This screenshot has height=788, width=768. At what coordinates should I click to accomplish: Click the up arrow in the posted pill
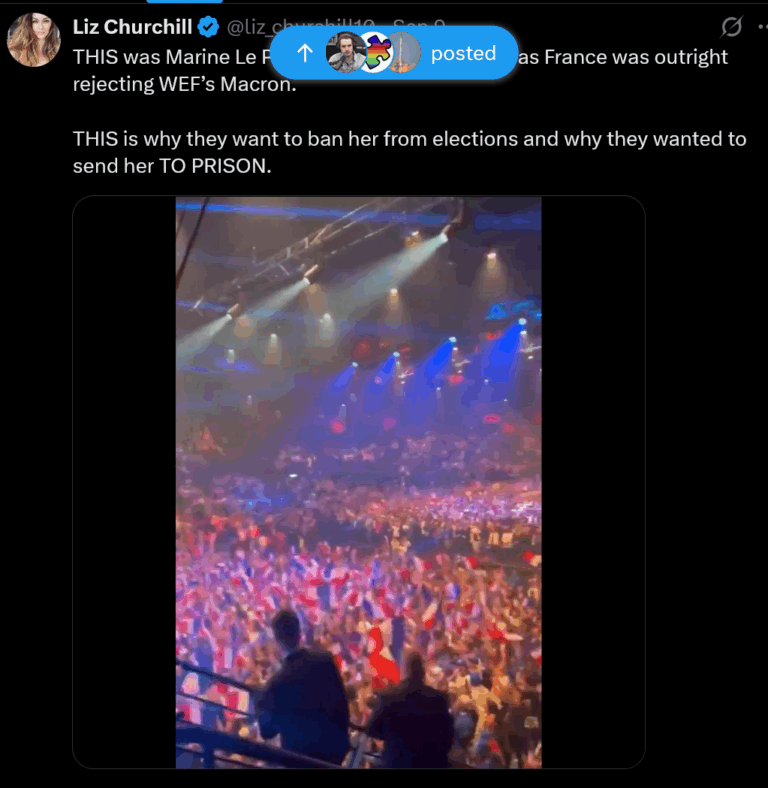[x=306, y=53]
